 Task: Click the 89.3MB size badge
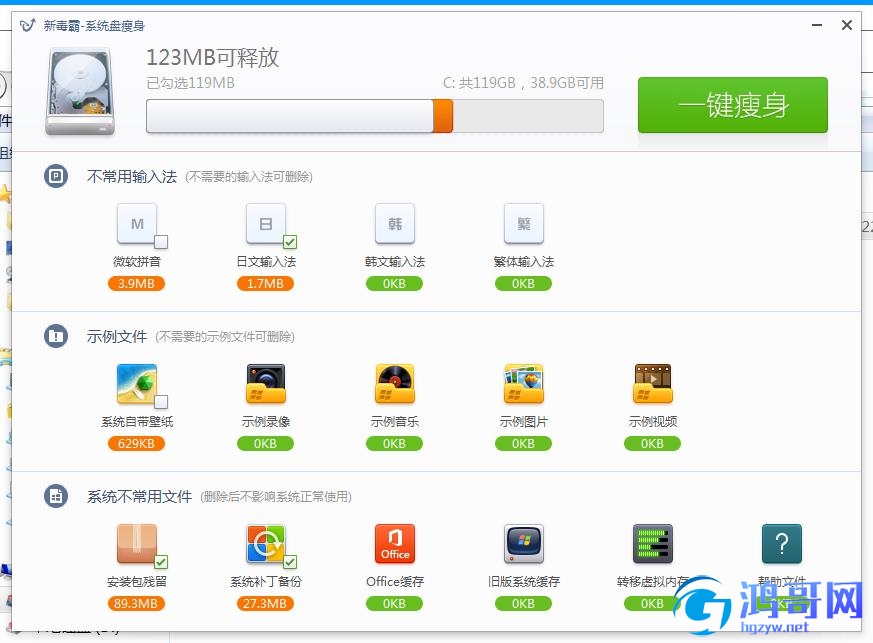click(x=136, y=603)
